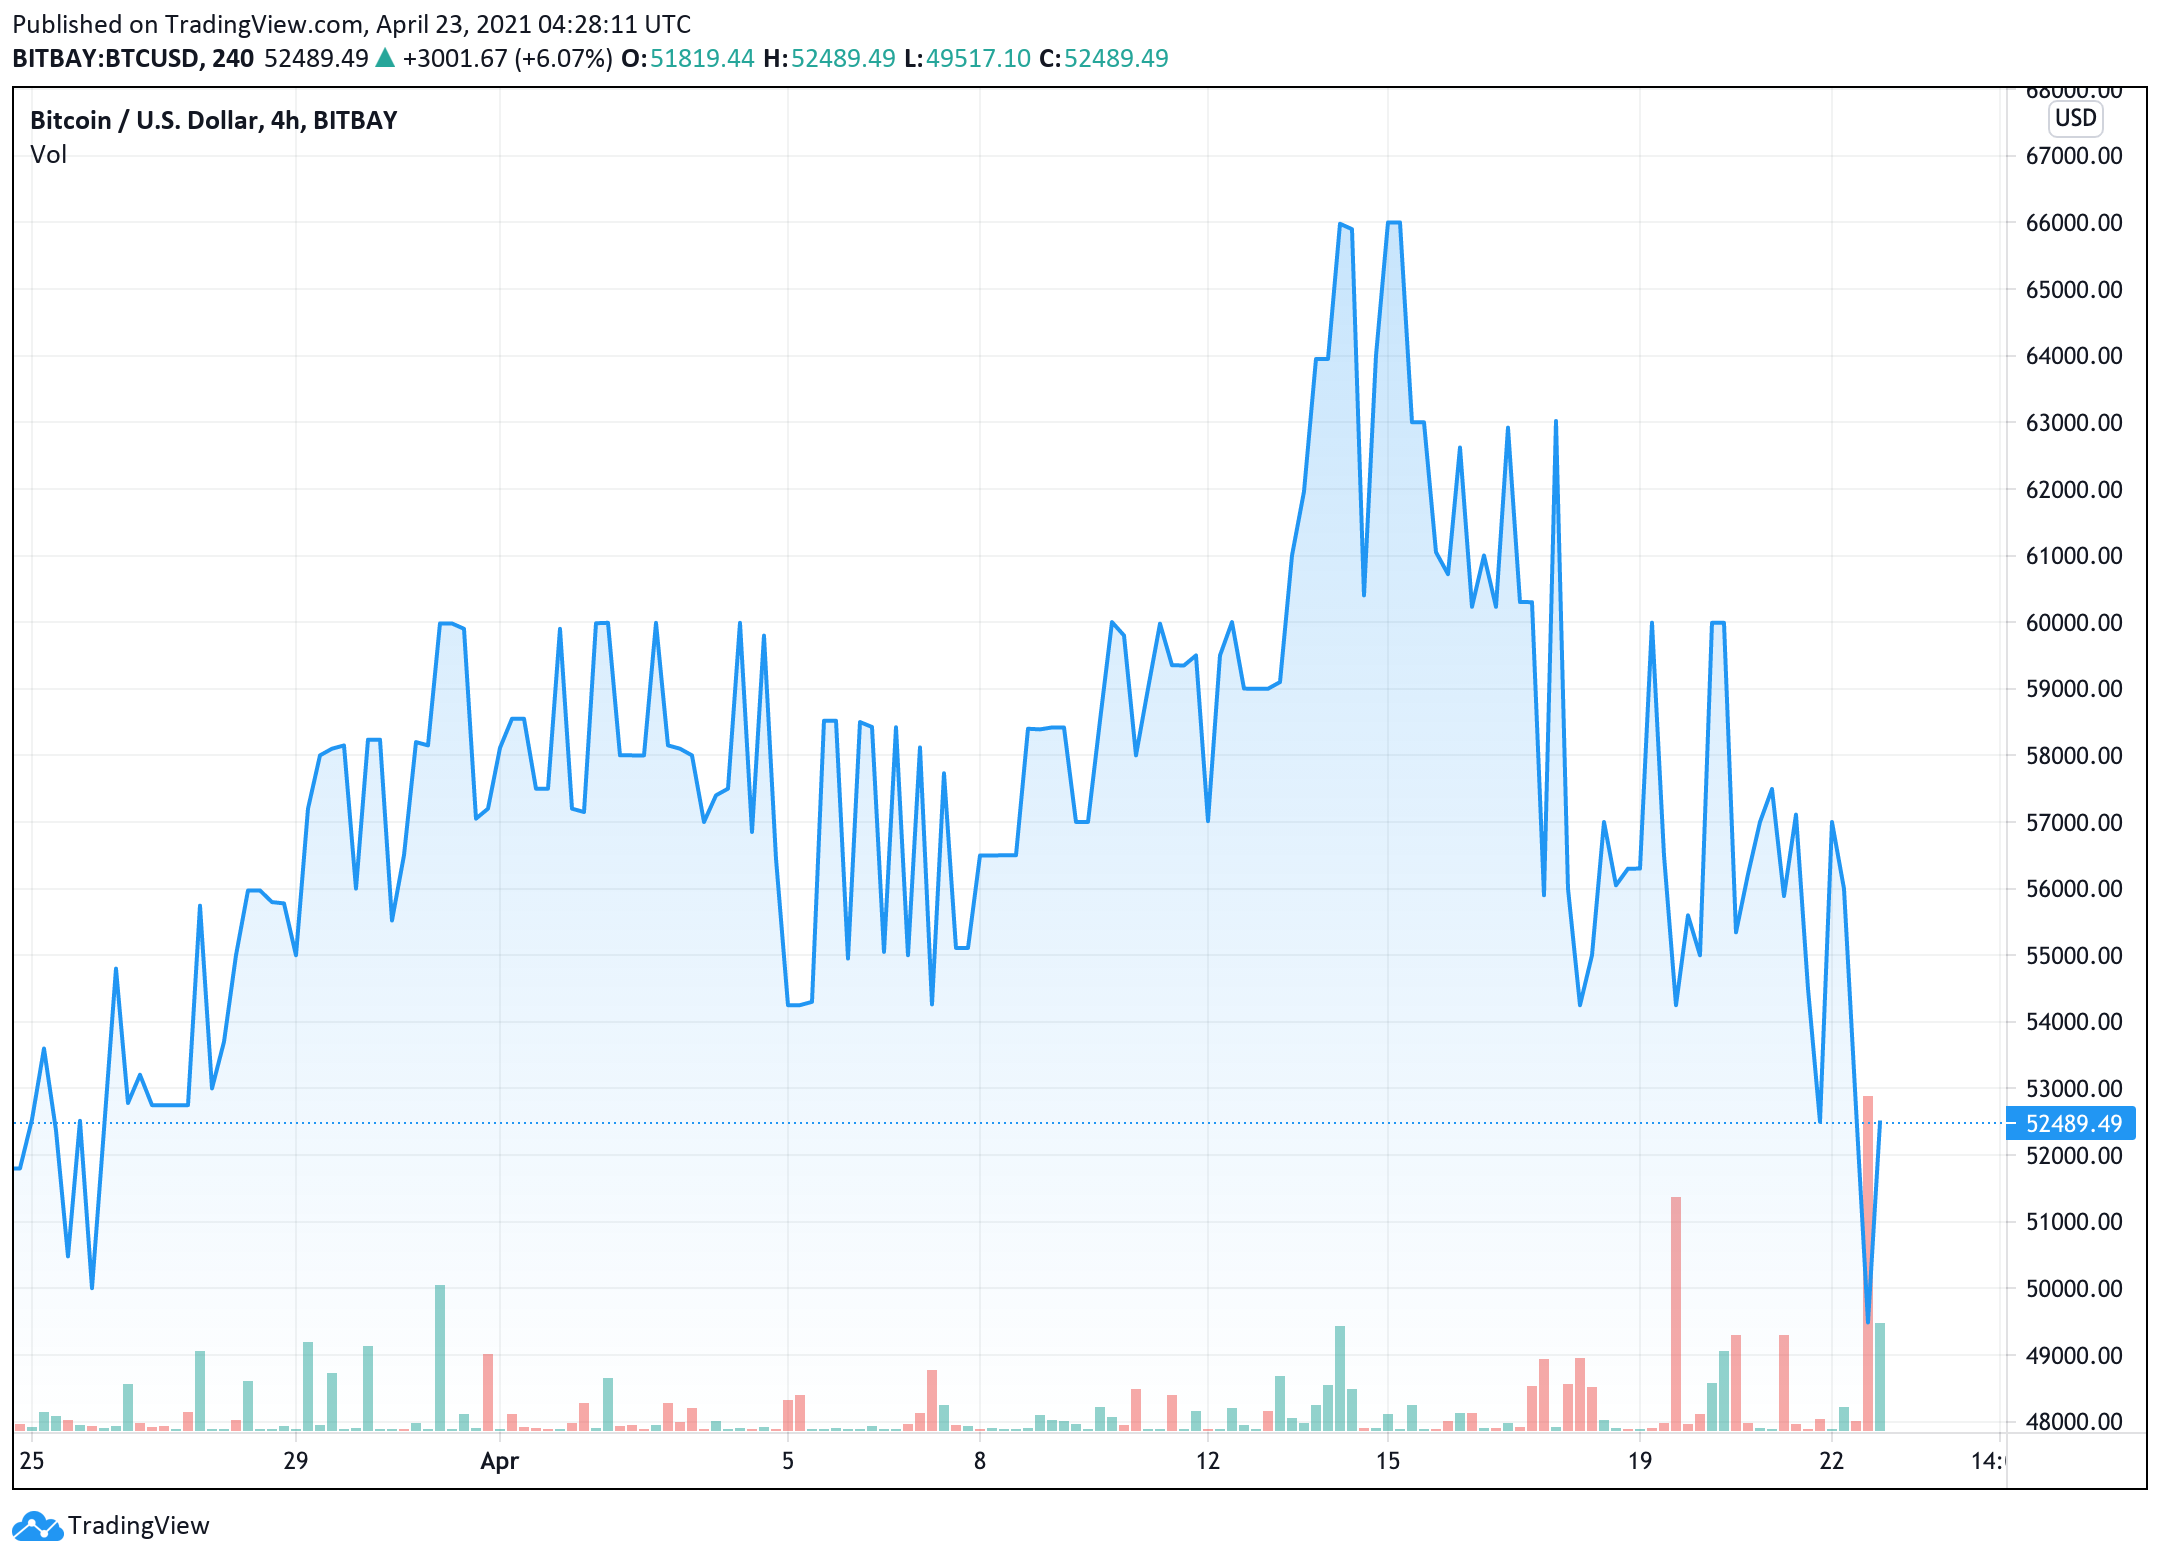Click the 63000.00 price axis label
The height and width of the screenshot is (1562, 2160).
coord(2074,422)
